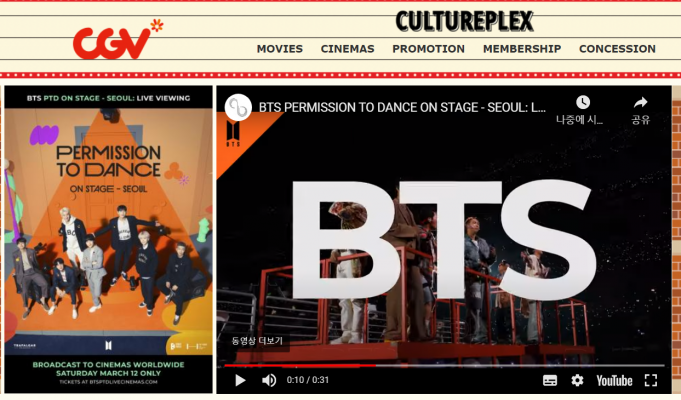Viewport: 681px width, 400px height.
Task: Enter fullscreen video mode
Action: point(651,380)
